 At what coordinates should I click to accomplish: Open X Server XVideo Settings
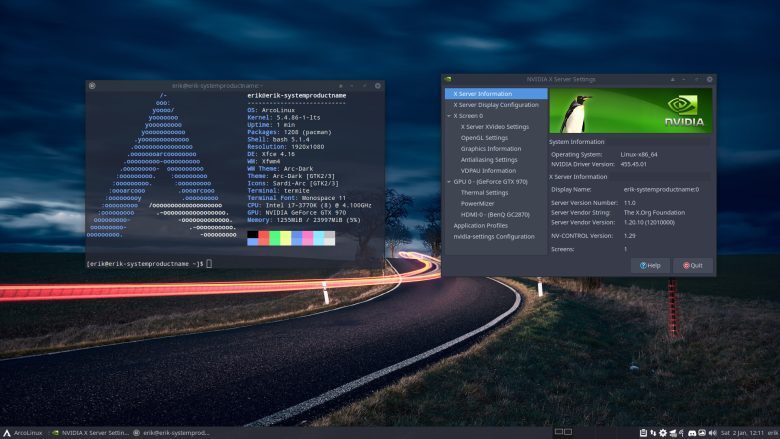[x=495, y=127]
